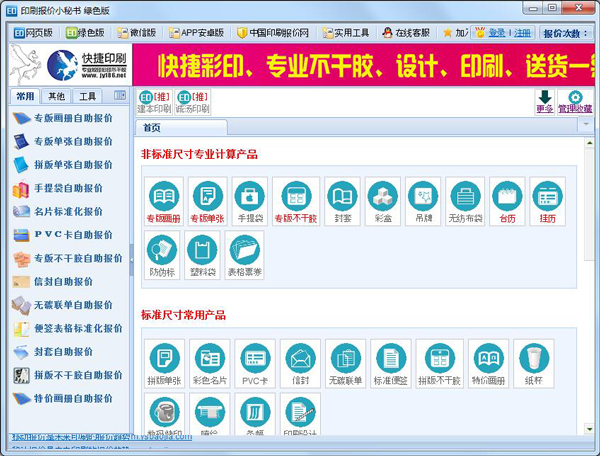This screenshot has width=600, height=456.
Task: Expand the tab list dropdown arrow
Action: tap(586, 126)
